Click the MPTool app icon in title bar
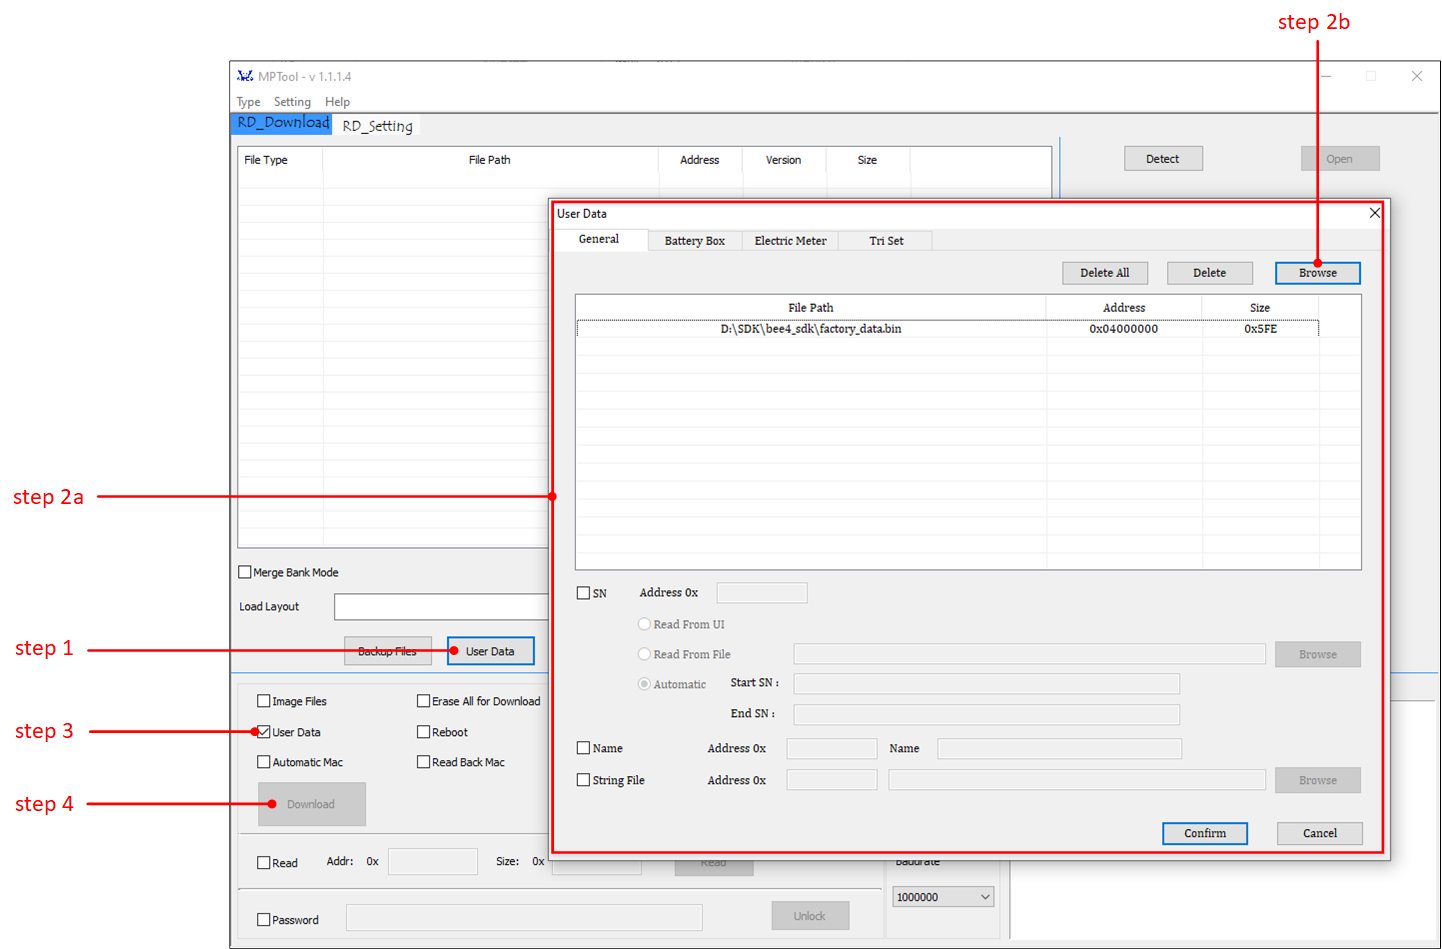The image size is (1442, 949). click(x=245, y=76)
